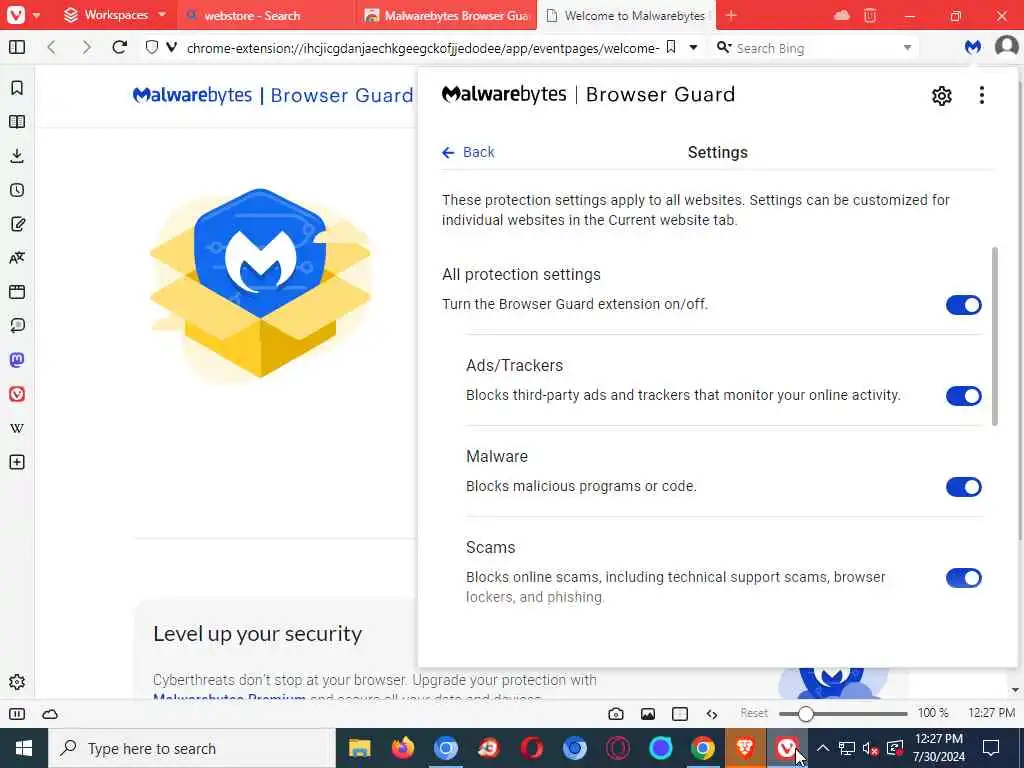The height and width of the screenshot is (768, 1024).
Task: Open the user profile avatar
Action: [1006, 47]
